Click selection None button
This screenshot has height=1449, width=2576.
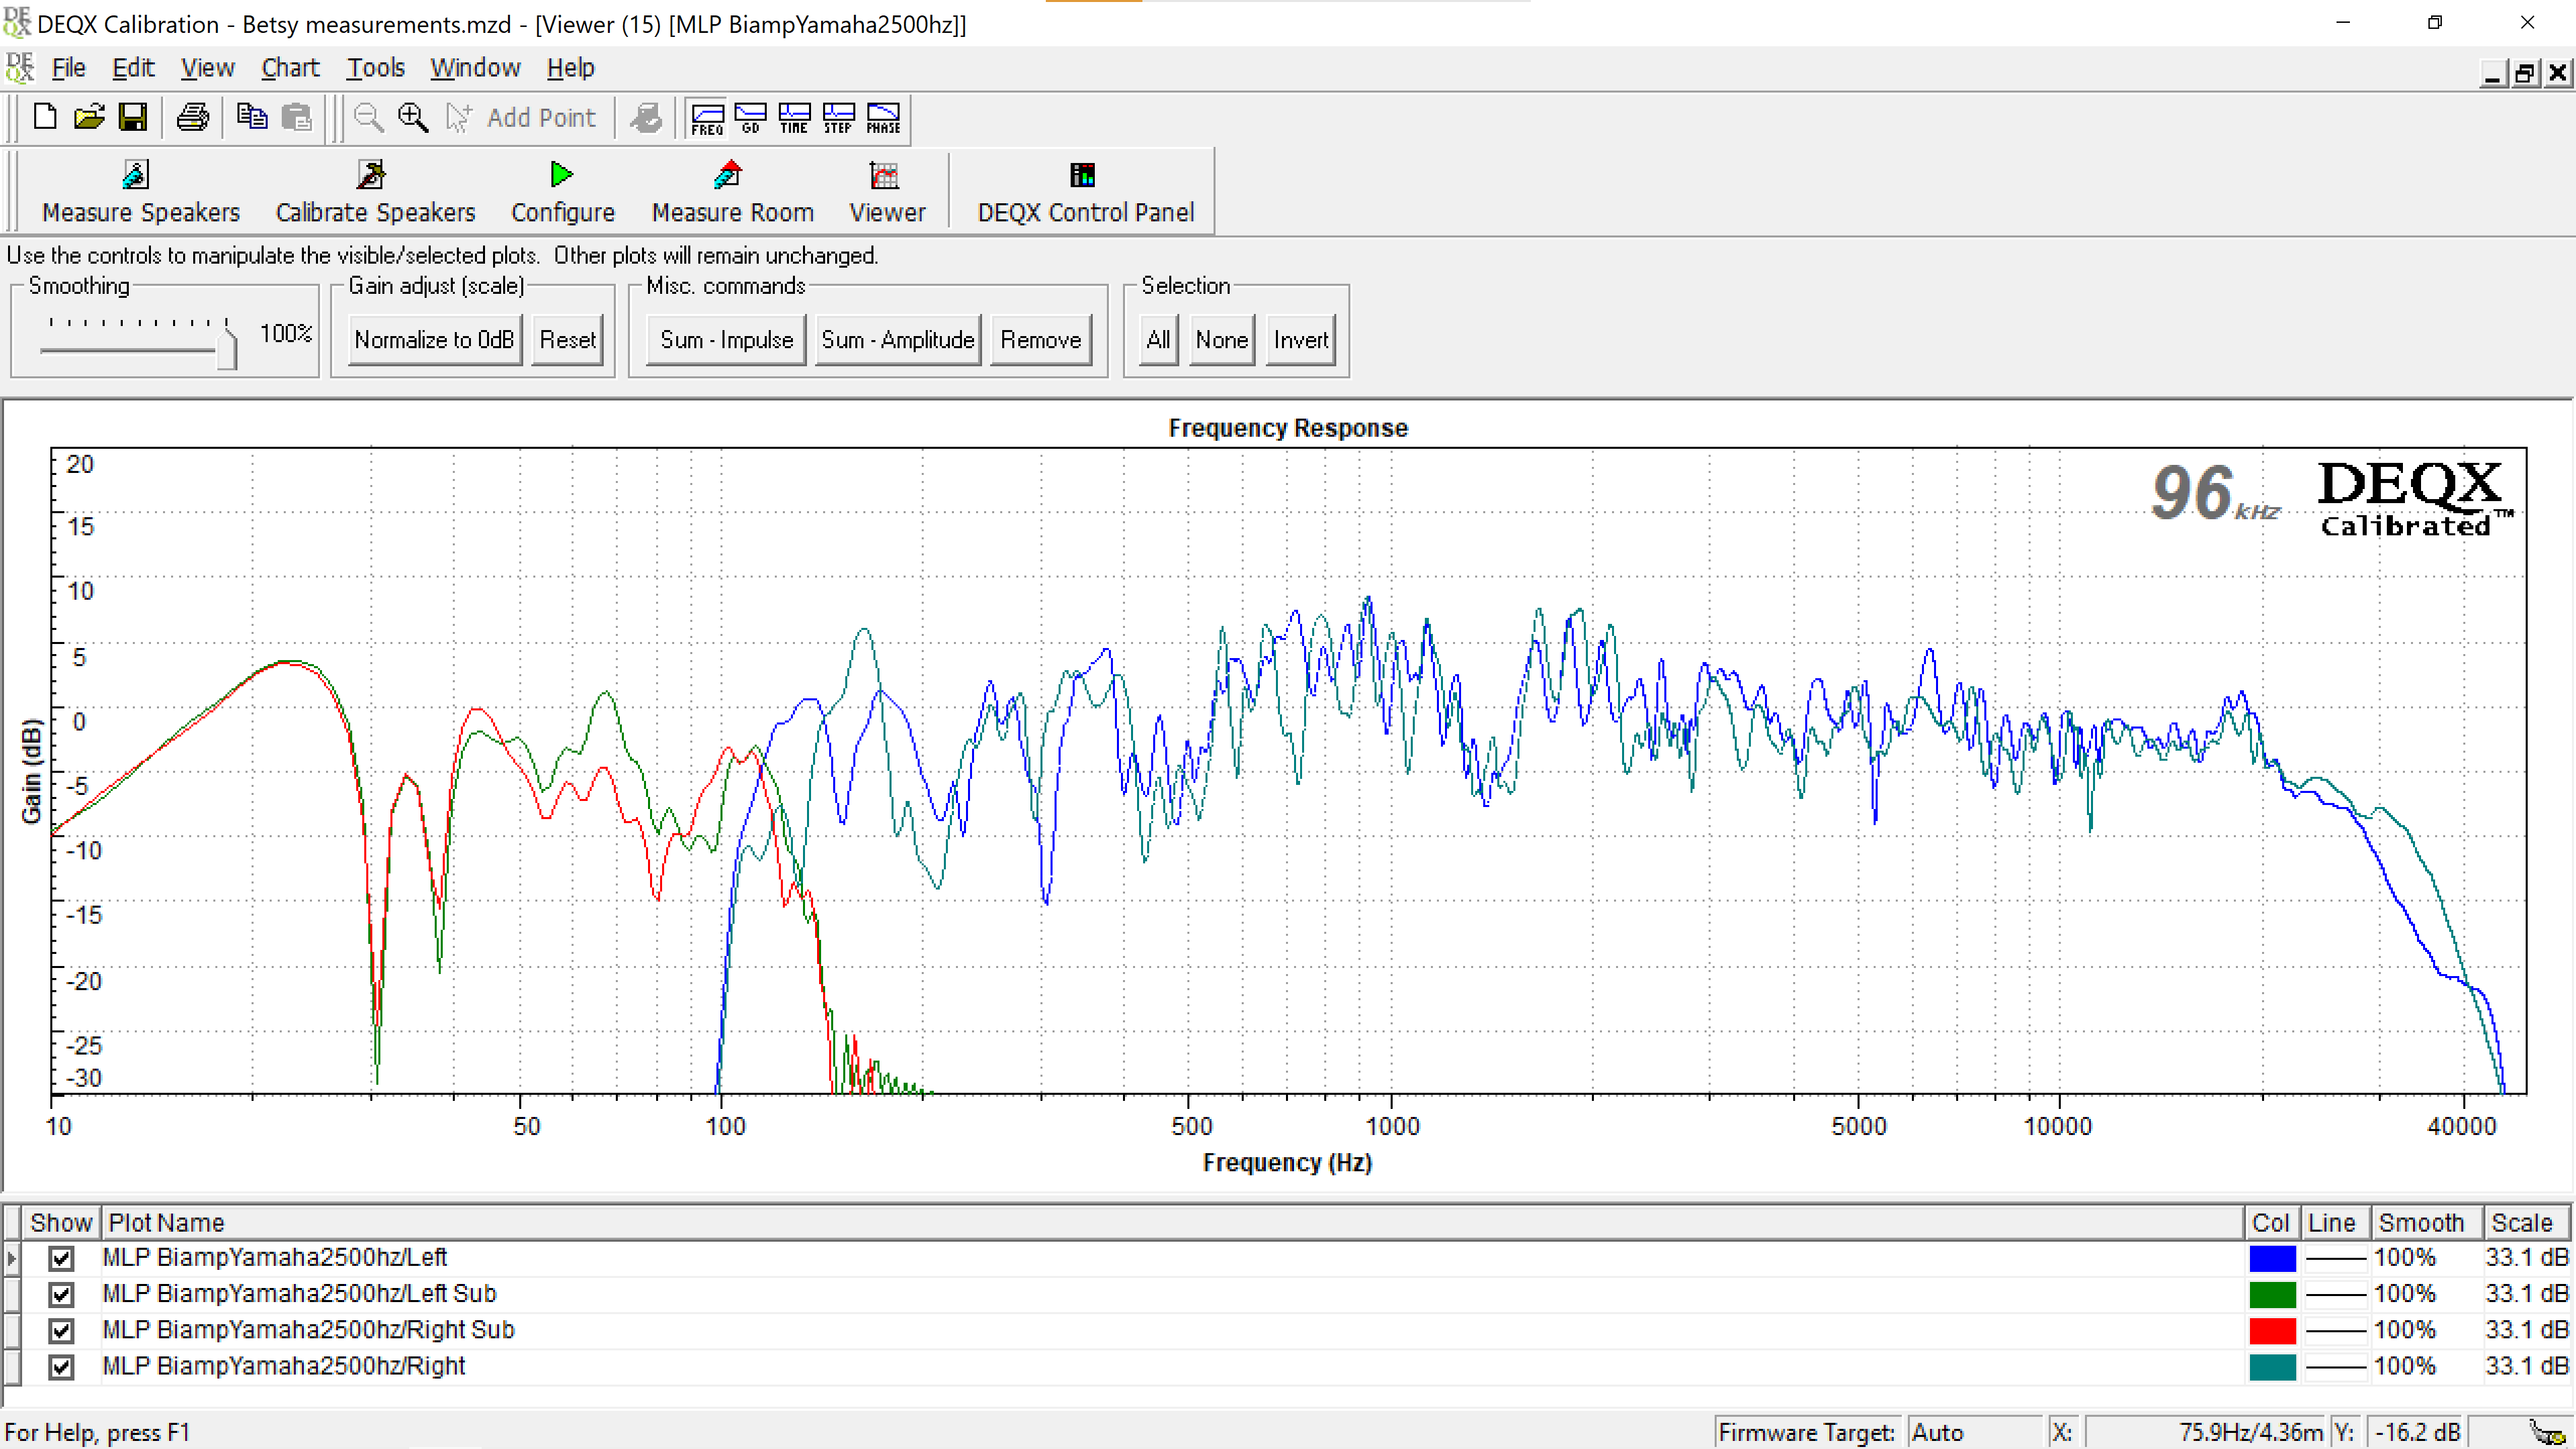pyautogui.click(x=1221, y=340)
